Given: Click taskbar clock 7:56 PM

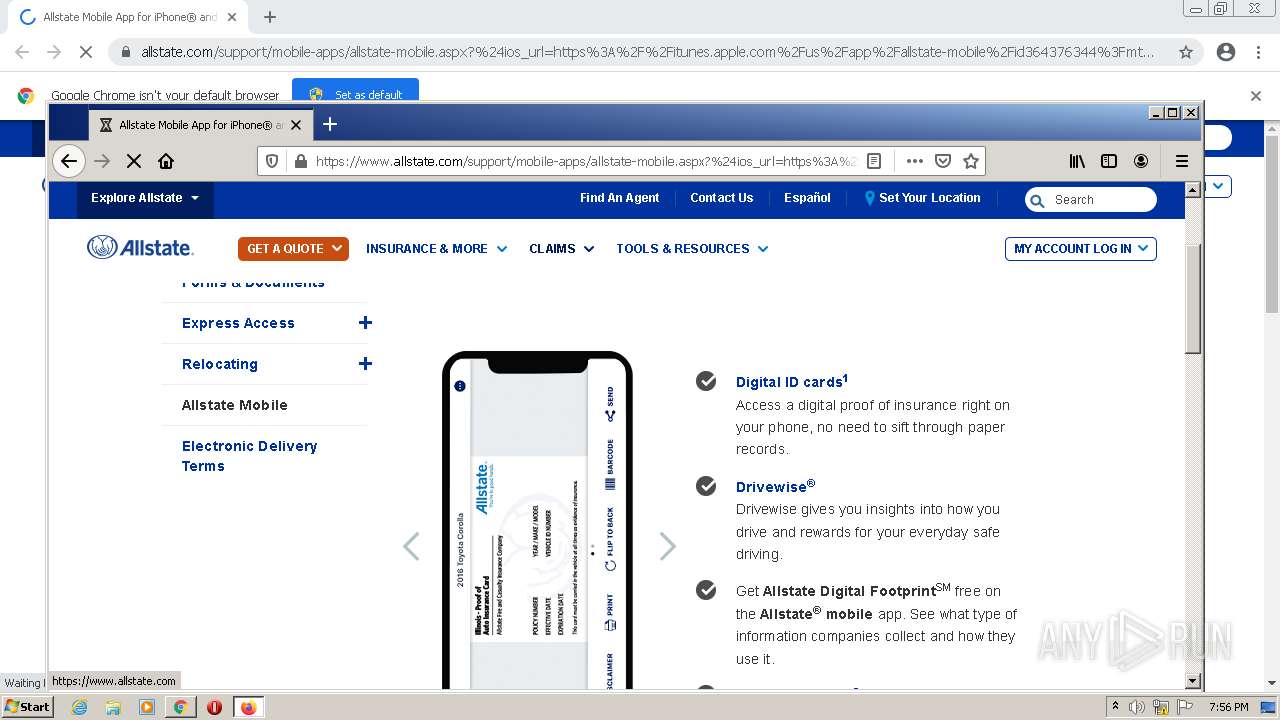Looking at the screenshot, I should pyautogui.click(x=1228, y=707).
